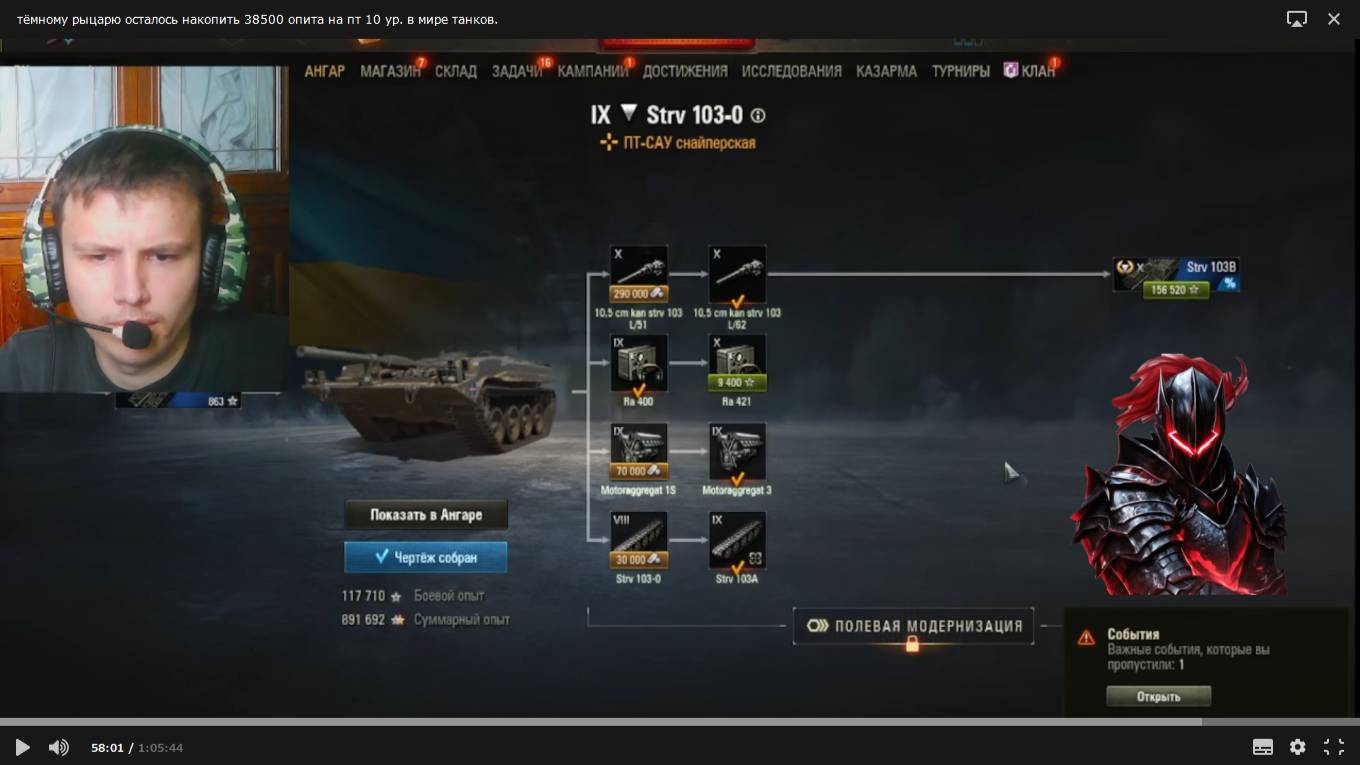Viewport: 1360px width, 765px height.
Task: Click Открыть in the События notification
Action: 1158,696
